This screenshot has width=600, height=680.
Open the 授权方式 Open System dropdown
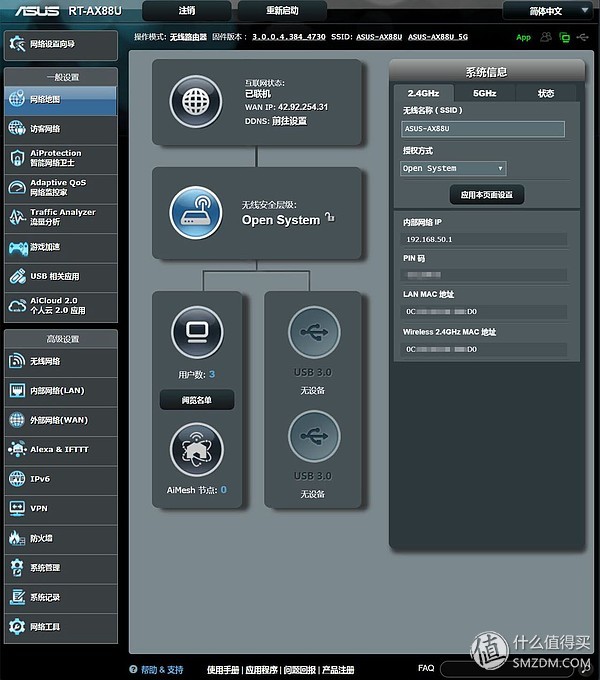(453, 168)
